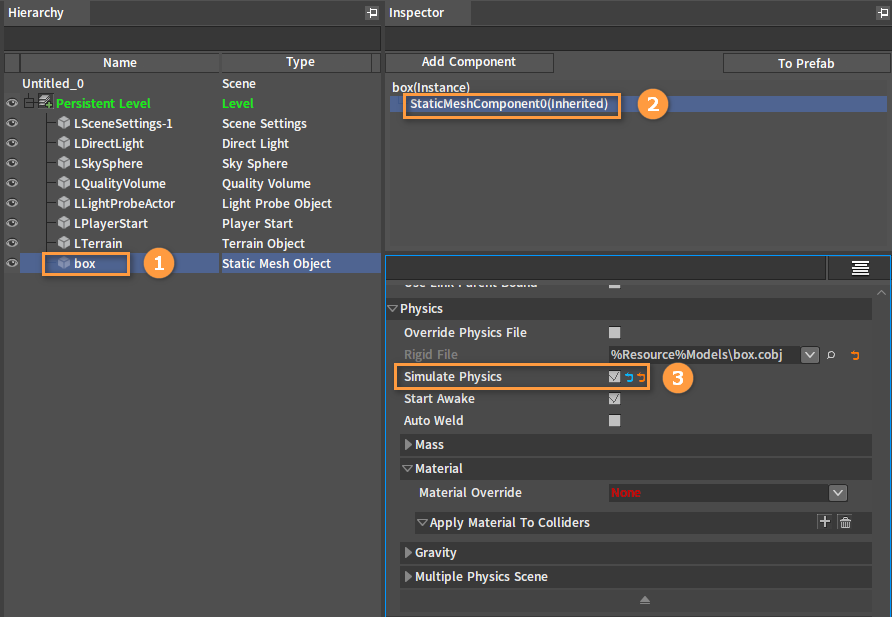Click the property filter field

coord(606,268)
